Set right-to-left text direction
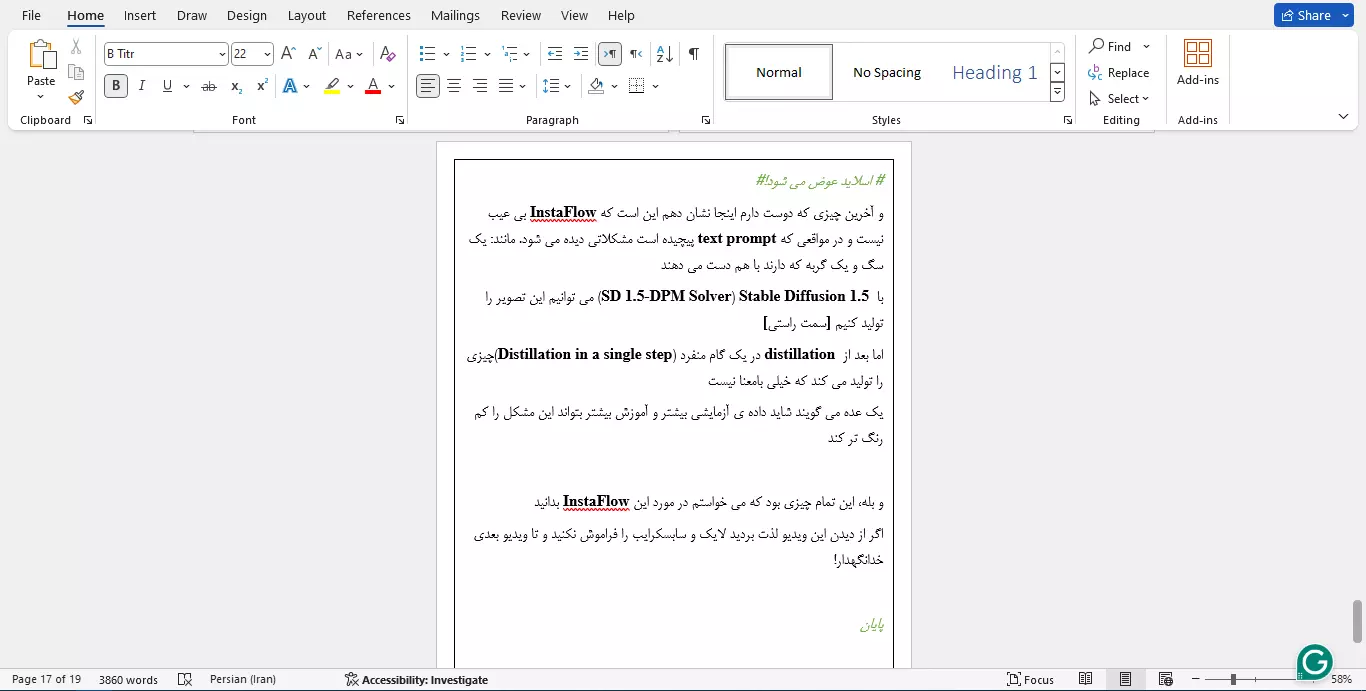Image resolution: width=1366 pixels, height=691 pixels. pyautogui.click(x=636, y=54)
